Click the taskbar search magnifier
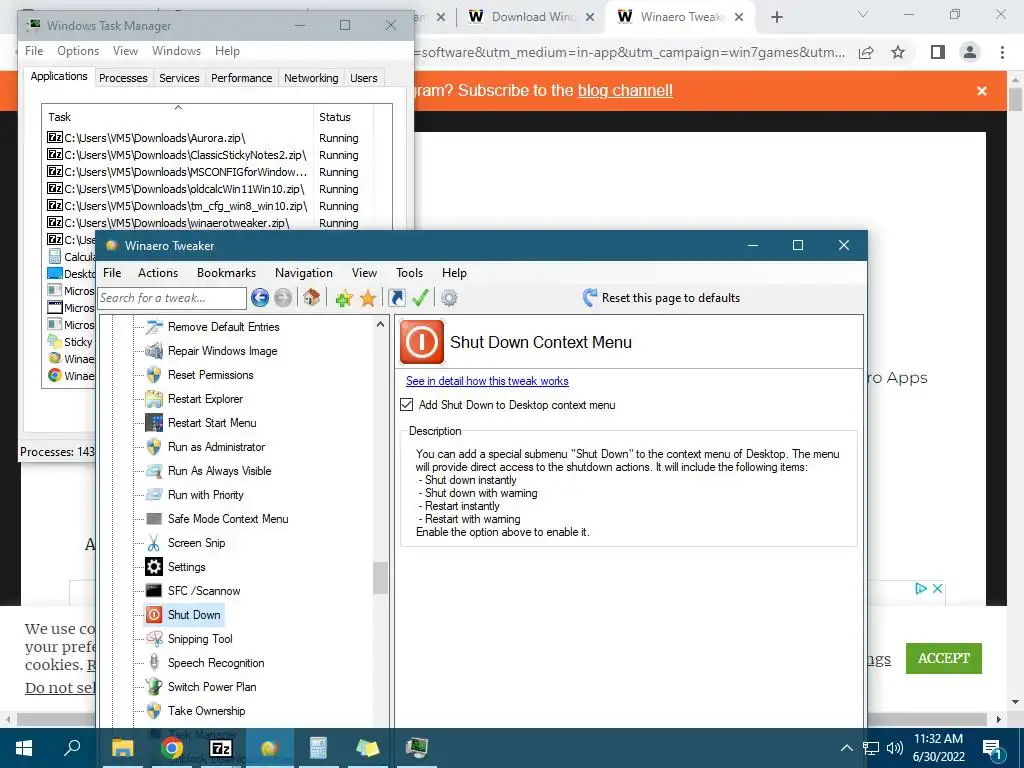 [72, 748]
